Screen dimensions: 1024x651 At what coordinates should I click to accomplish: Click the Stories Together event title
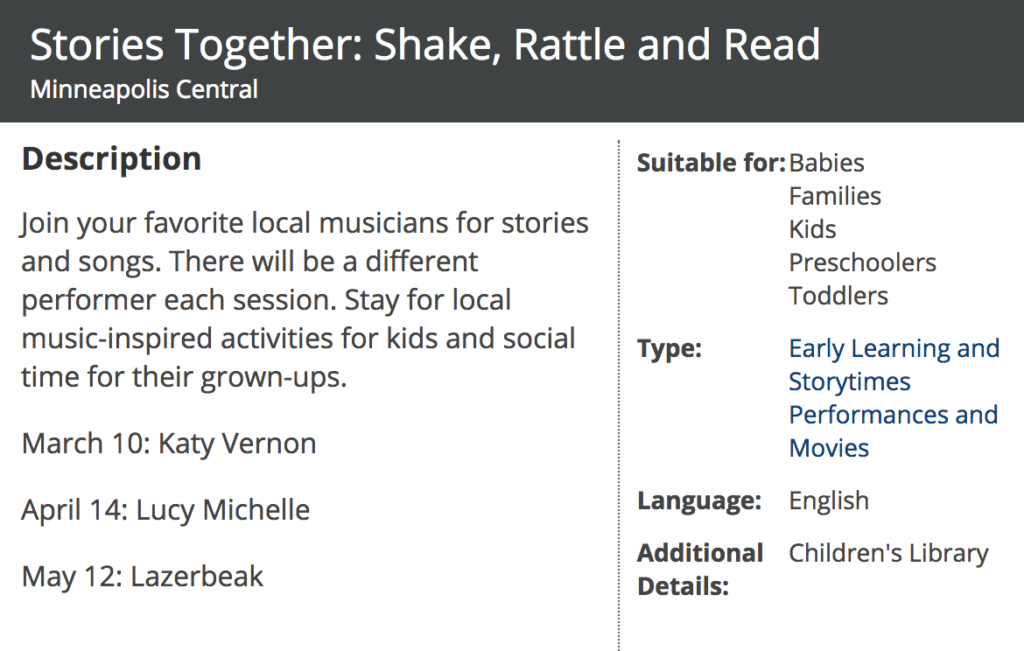click(x=425, y=45)
